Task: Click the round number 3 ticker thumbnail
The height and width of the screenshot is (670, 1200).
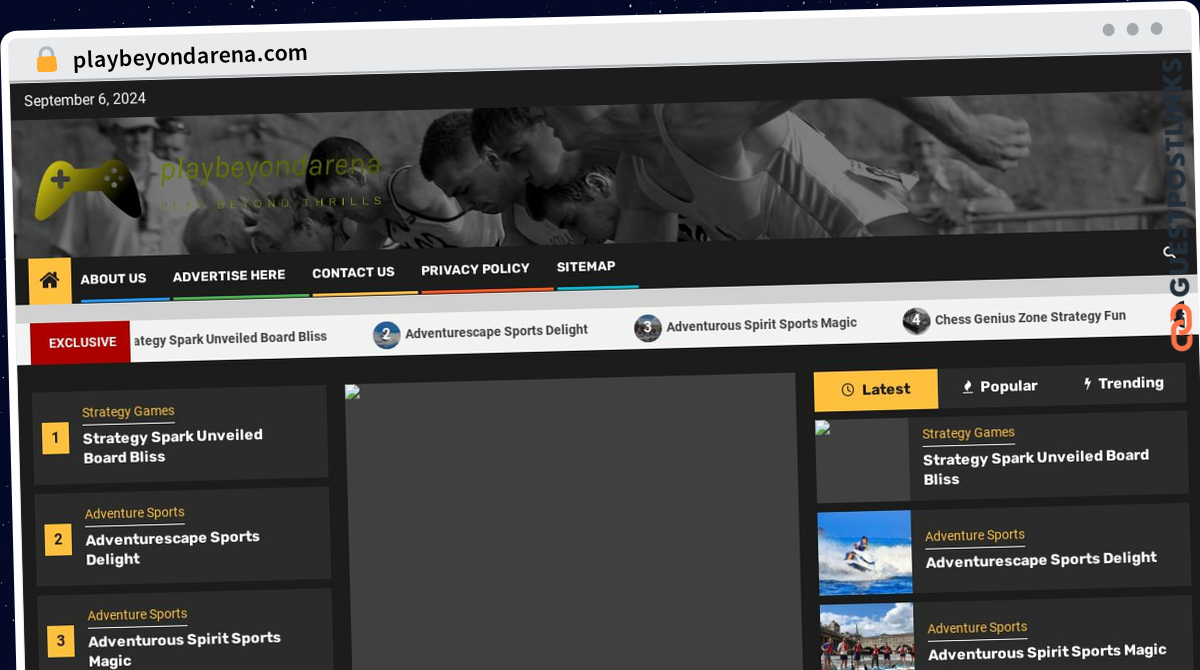Action: coord(648,327)
